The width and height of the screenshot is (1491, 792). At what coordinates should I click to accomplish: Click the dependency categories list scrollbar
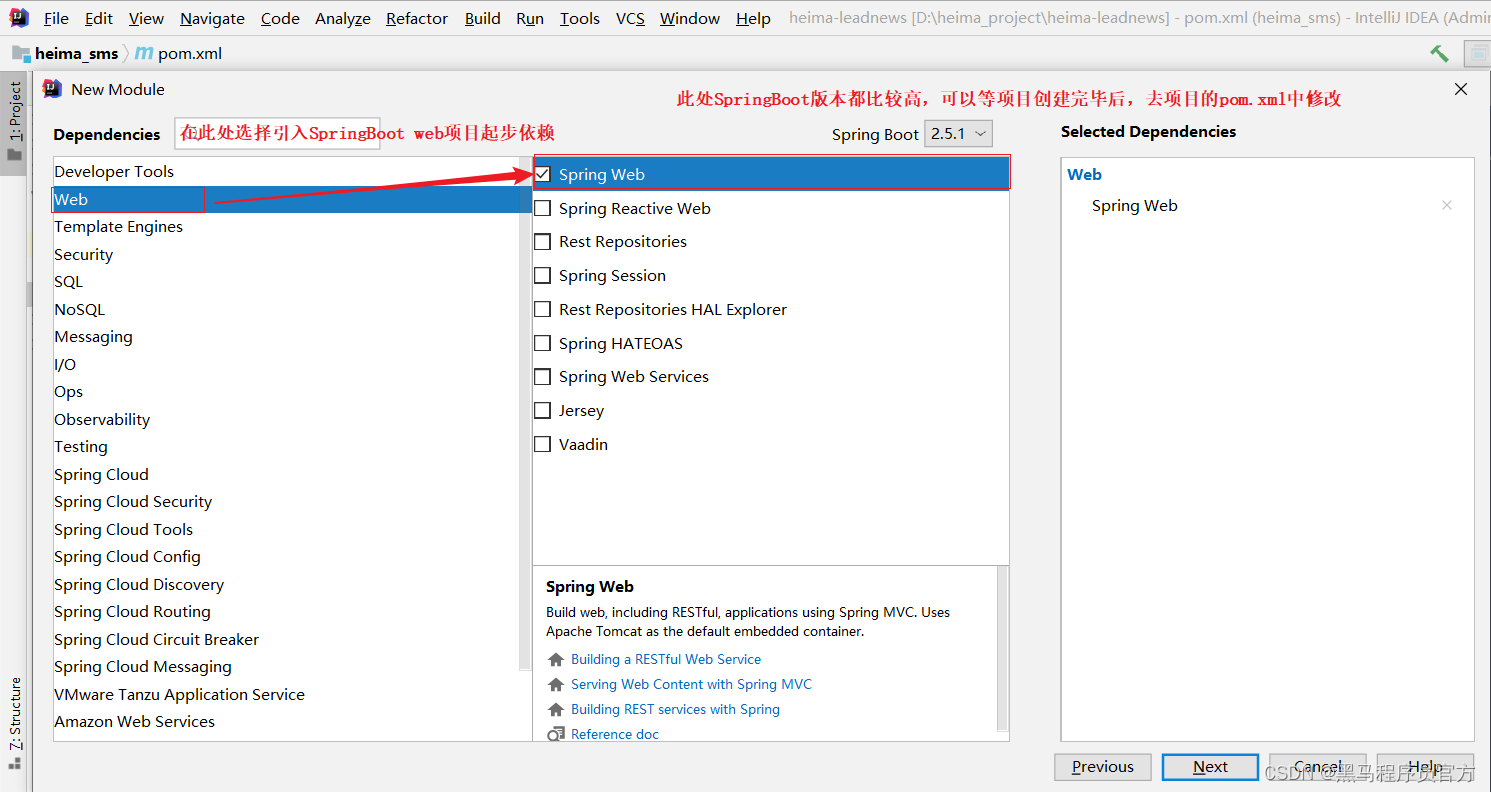525,414
